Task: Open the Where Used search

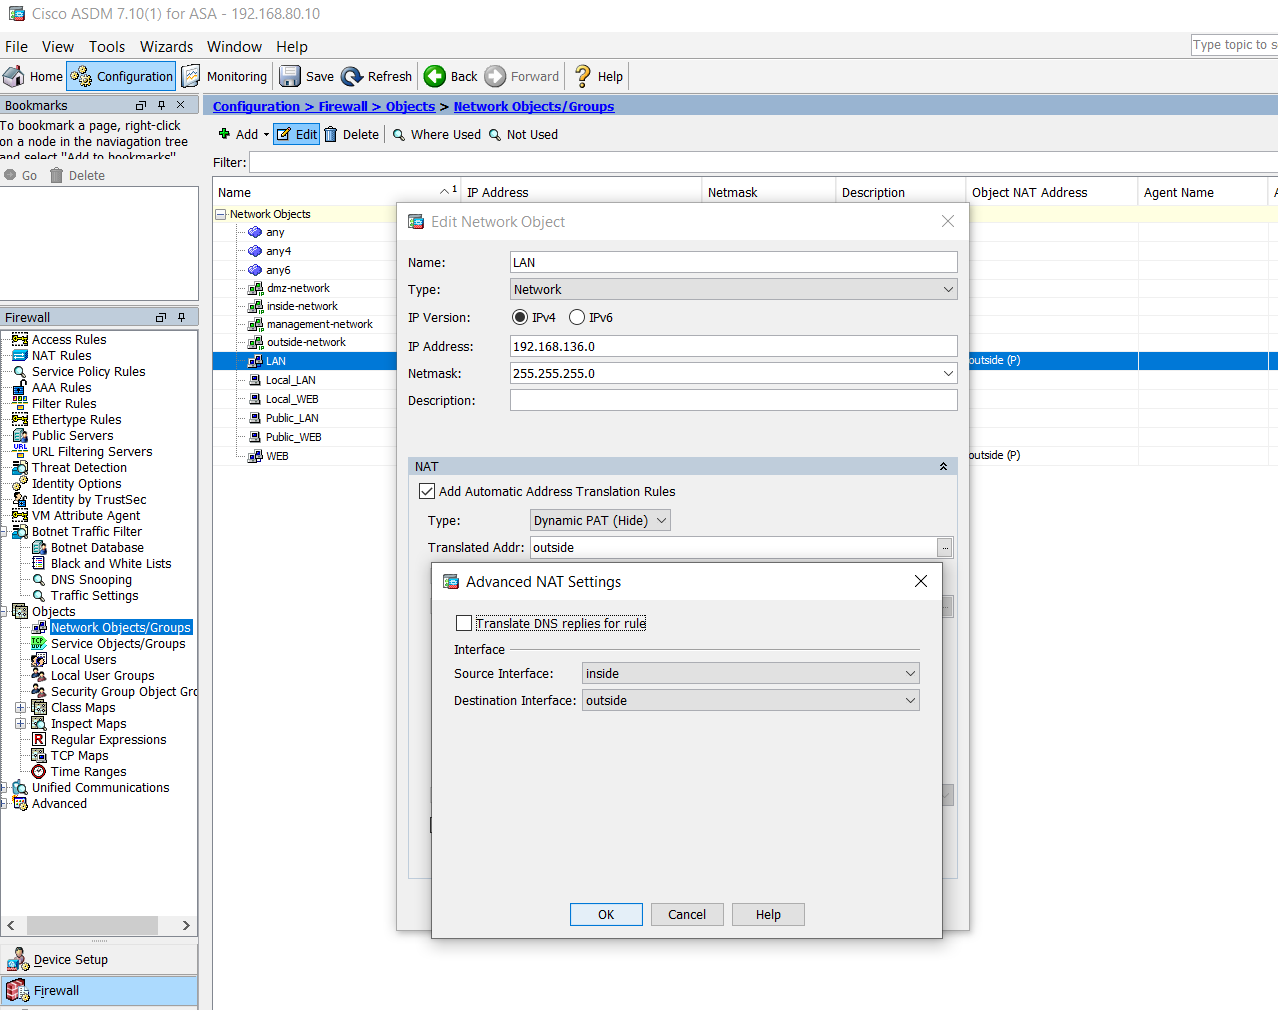Action: pos(436,135)
